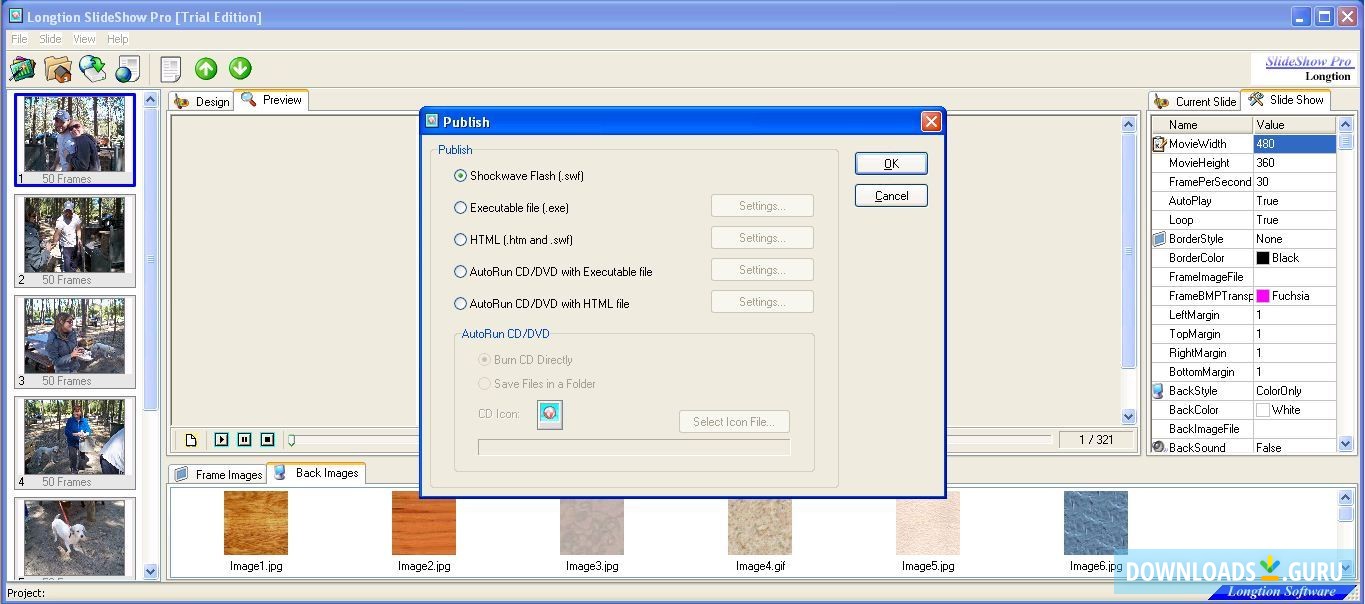
Task: Click the AutoPlay value True
Action: (1294, 201)
